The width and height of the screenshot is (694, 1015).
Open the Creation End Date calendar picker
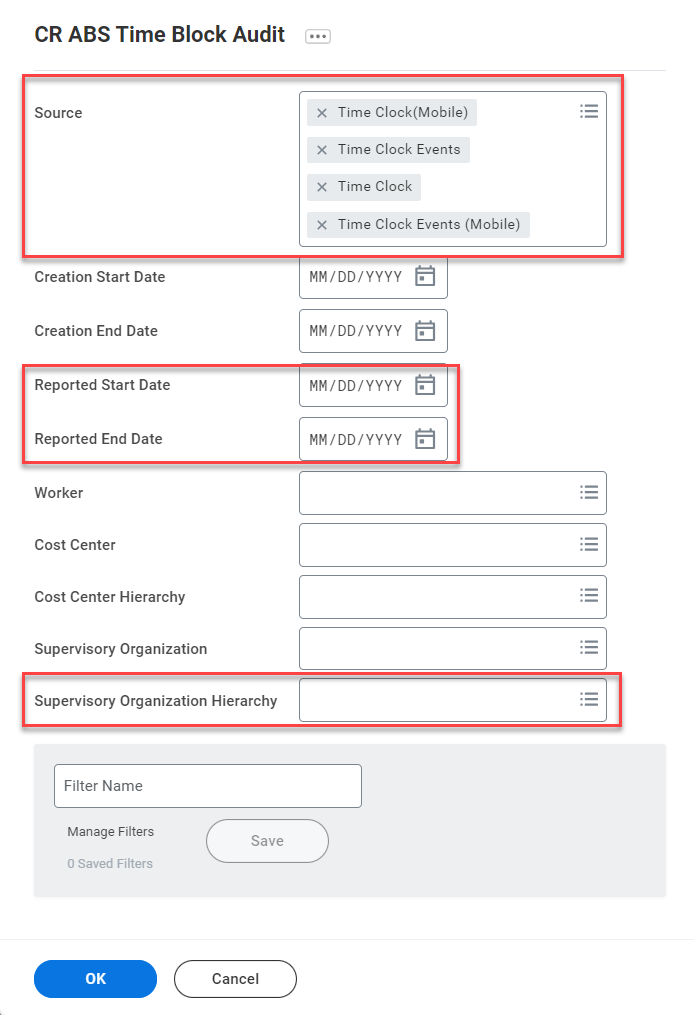425,331
